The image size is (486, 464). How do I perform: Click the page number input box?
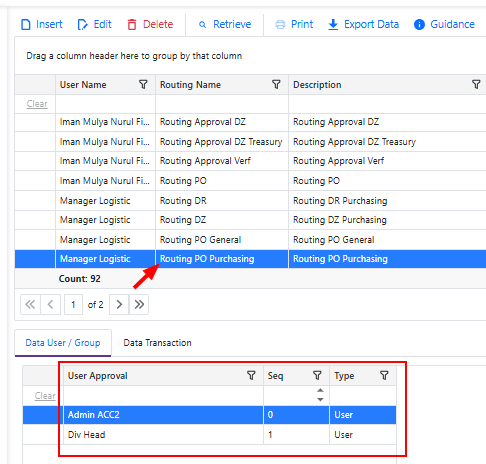(x=73, y=304)
